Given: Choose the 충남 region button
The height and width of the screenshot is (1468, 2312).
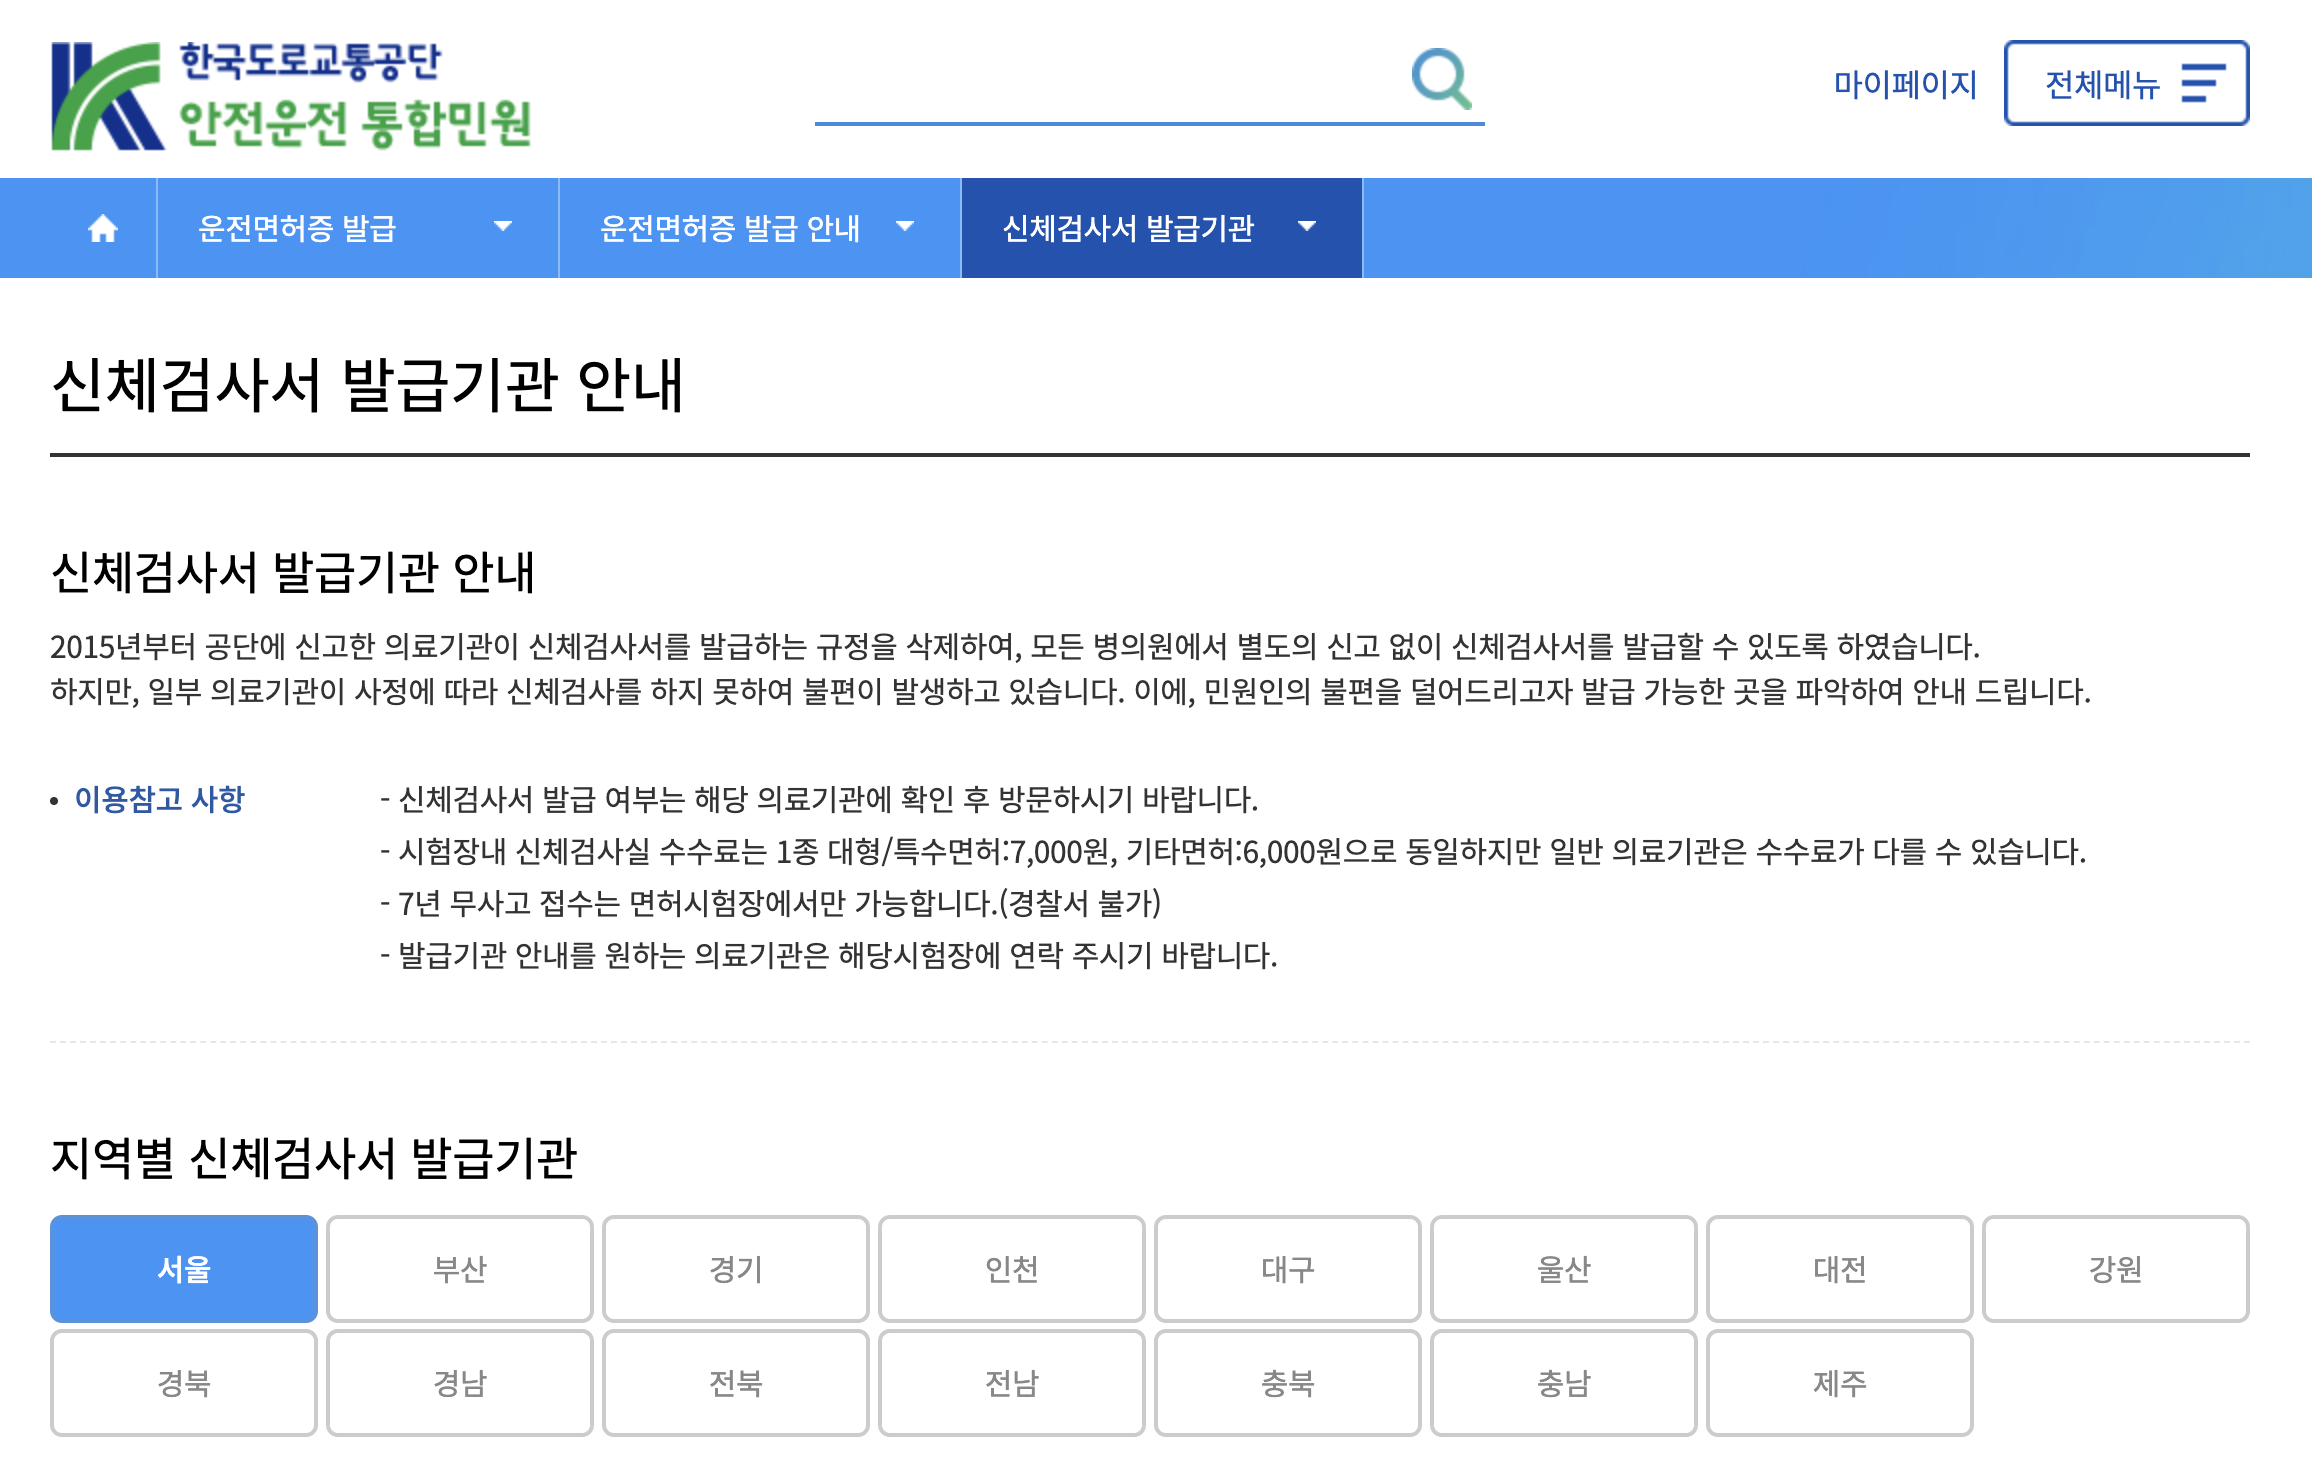Looking at the screenshot, I should [1564, 1383].
